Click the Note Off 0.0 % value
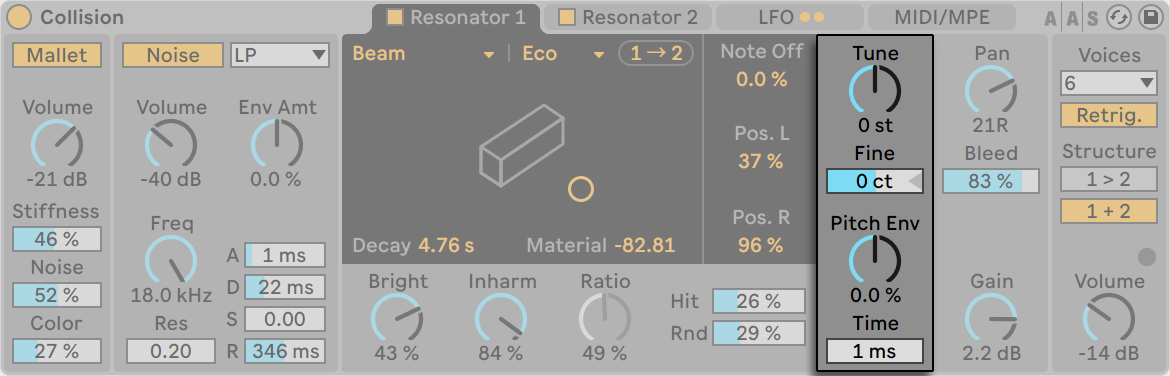Viewport: 1170px width, 376px height. (761, 79)
